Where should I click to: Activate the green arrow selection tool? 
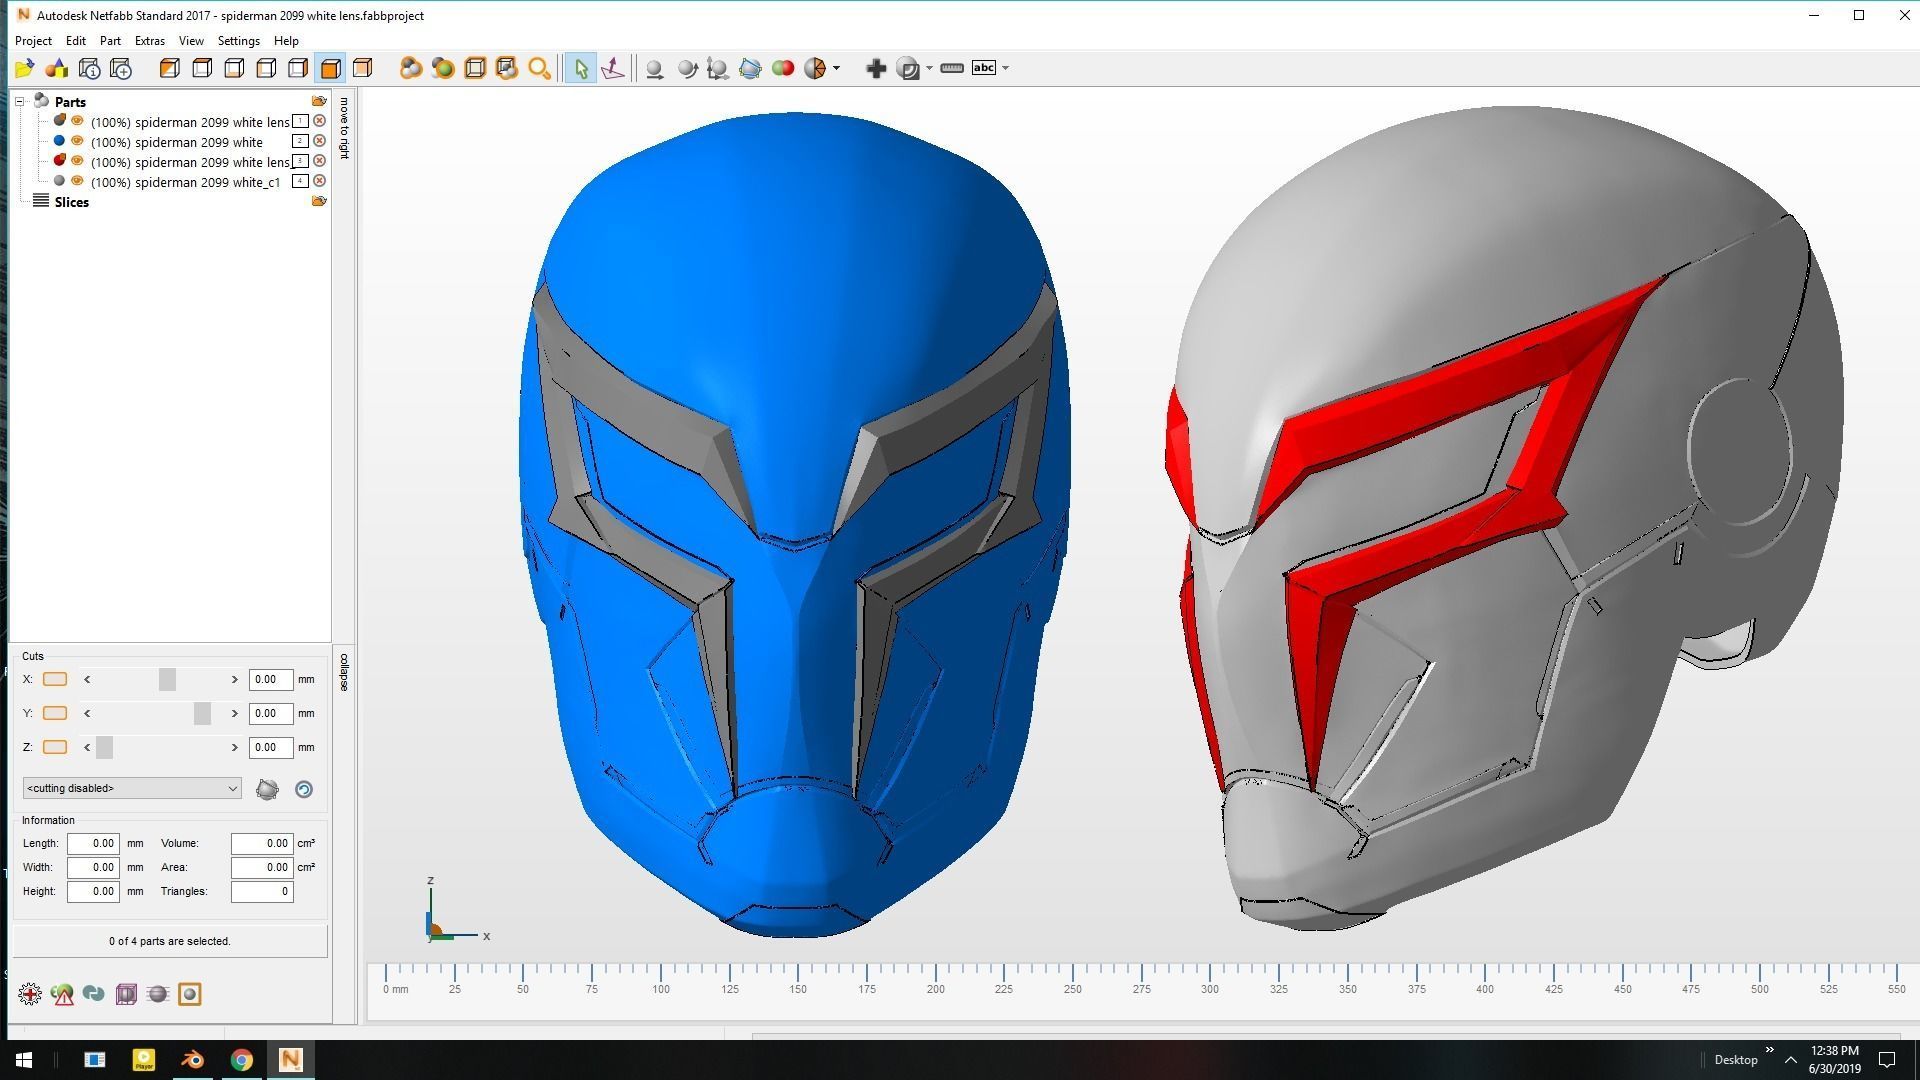(x=580, y=68)
